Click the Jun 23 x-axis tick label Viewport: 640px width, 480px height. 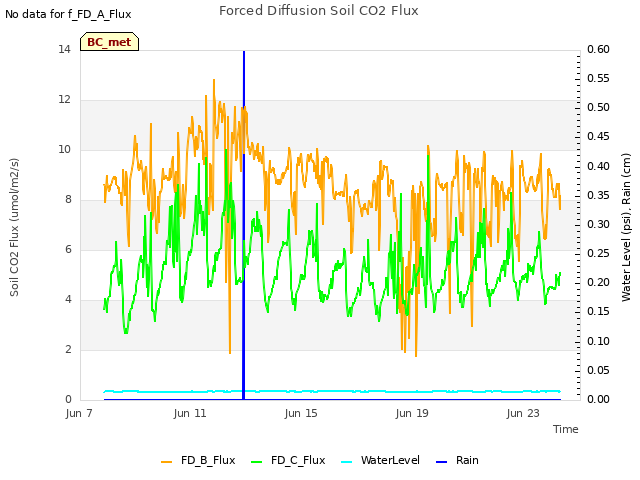523,413
